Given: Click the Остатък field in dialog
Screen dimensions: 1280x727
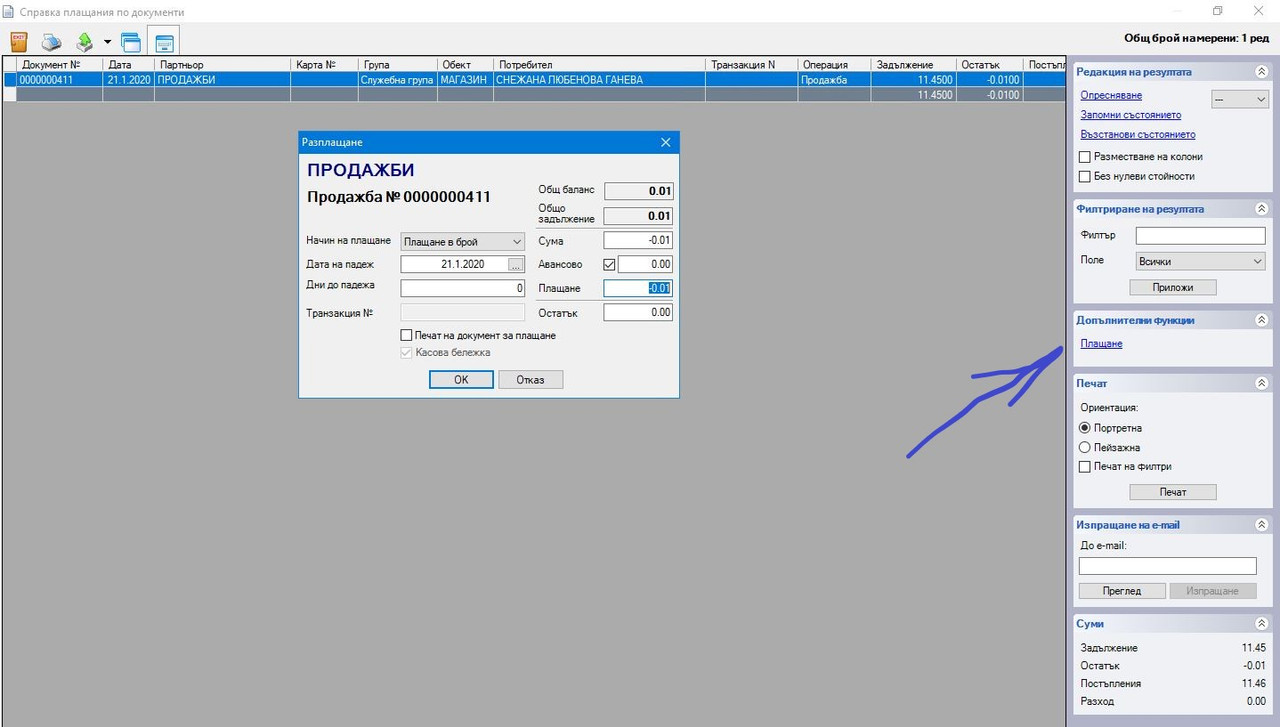Looking at the screenshot, I should tap(638, 313).
